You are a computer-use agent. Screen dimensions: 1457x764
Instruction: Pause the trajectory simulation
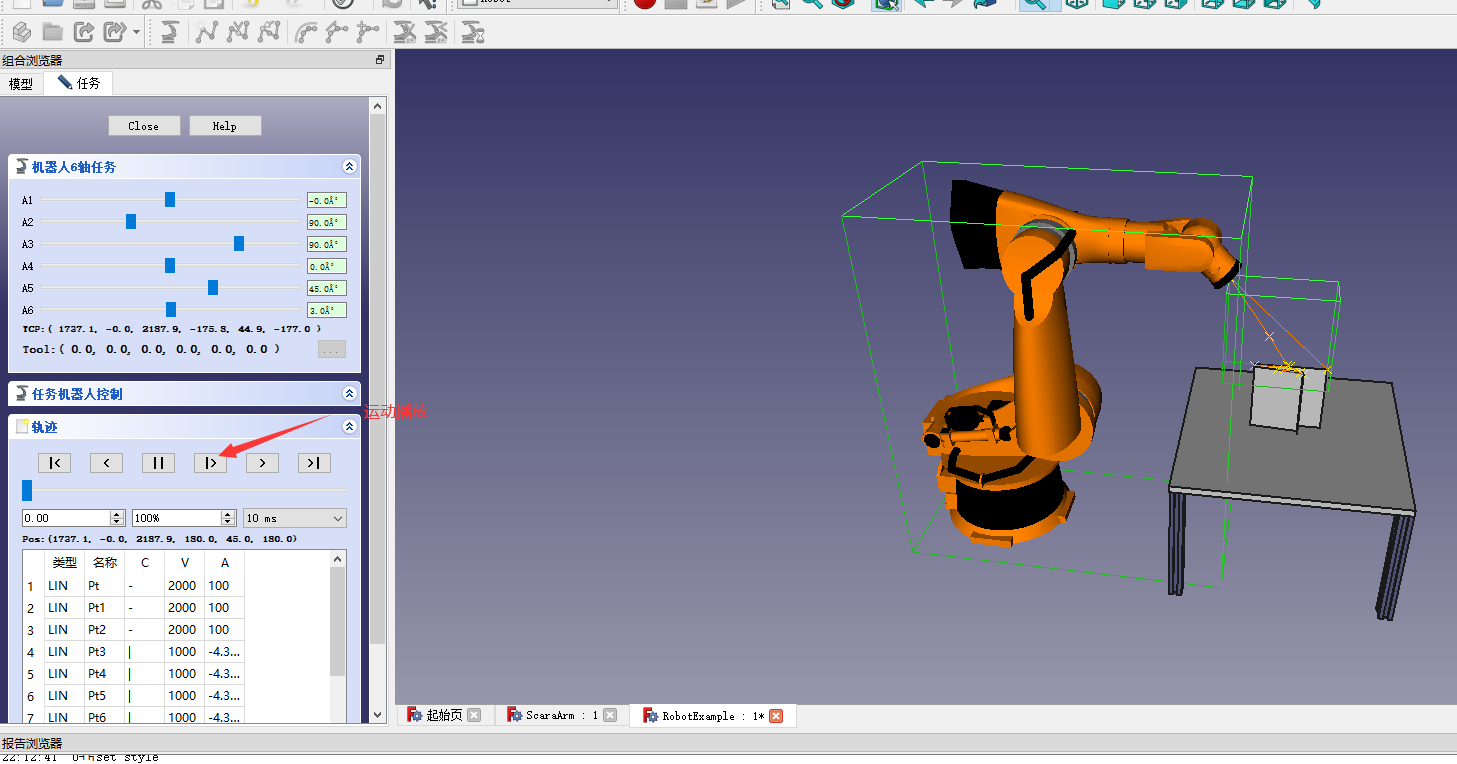coord(158,463)
